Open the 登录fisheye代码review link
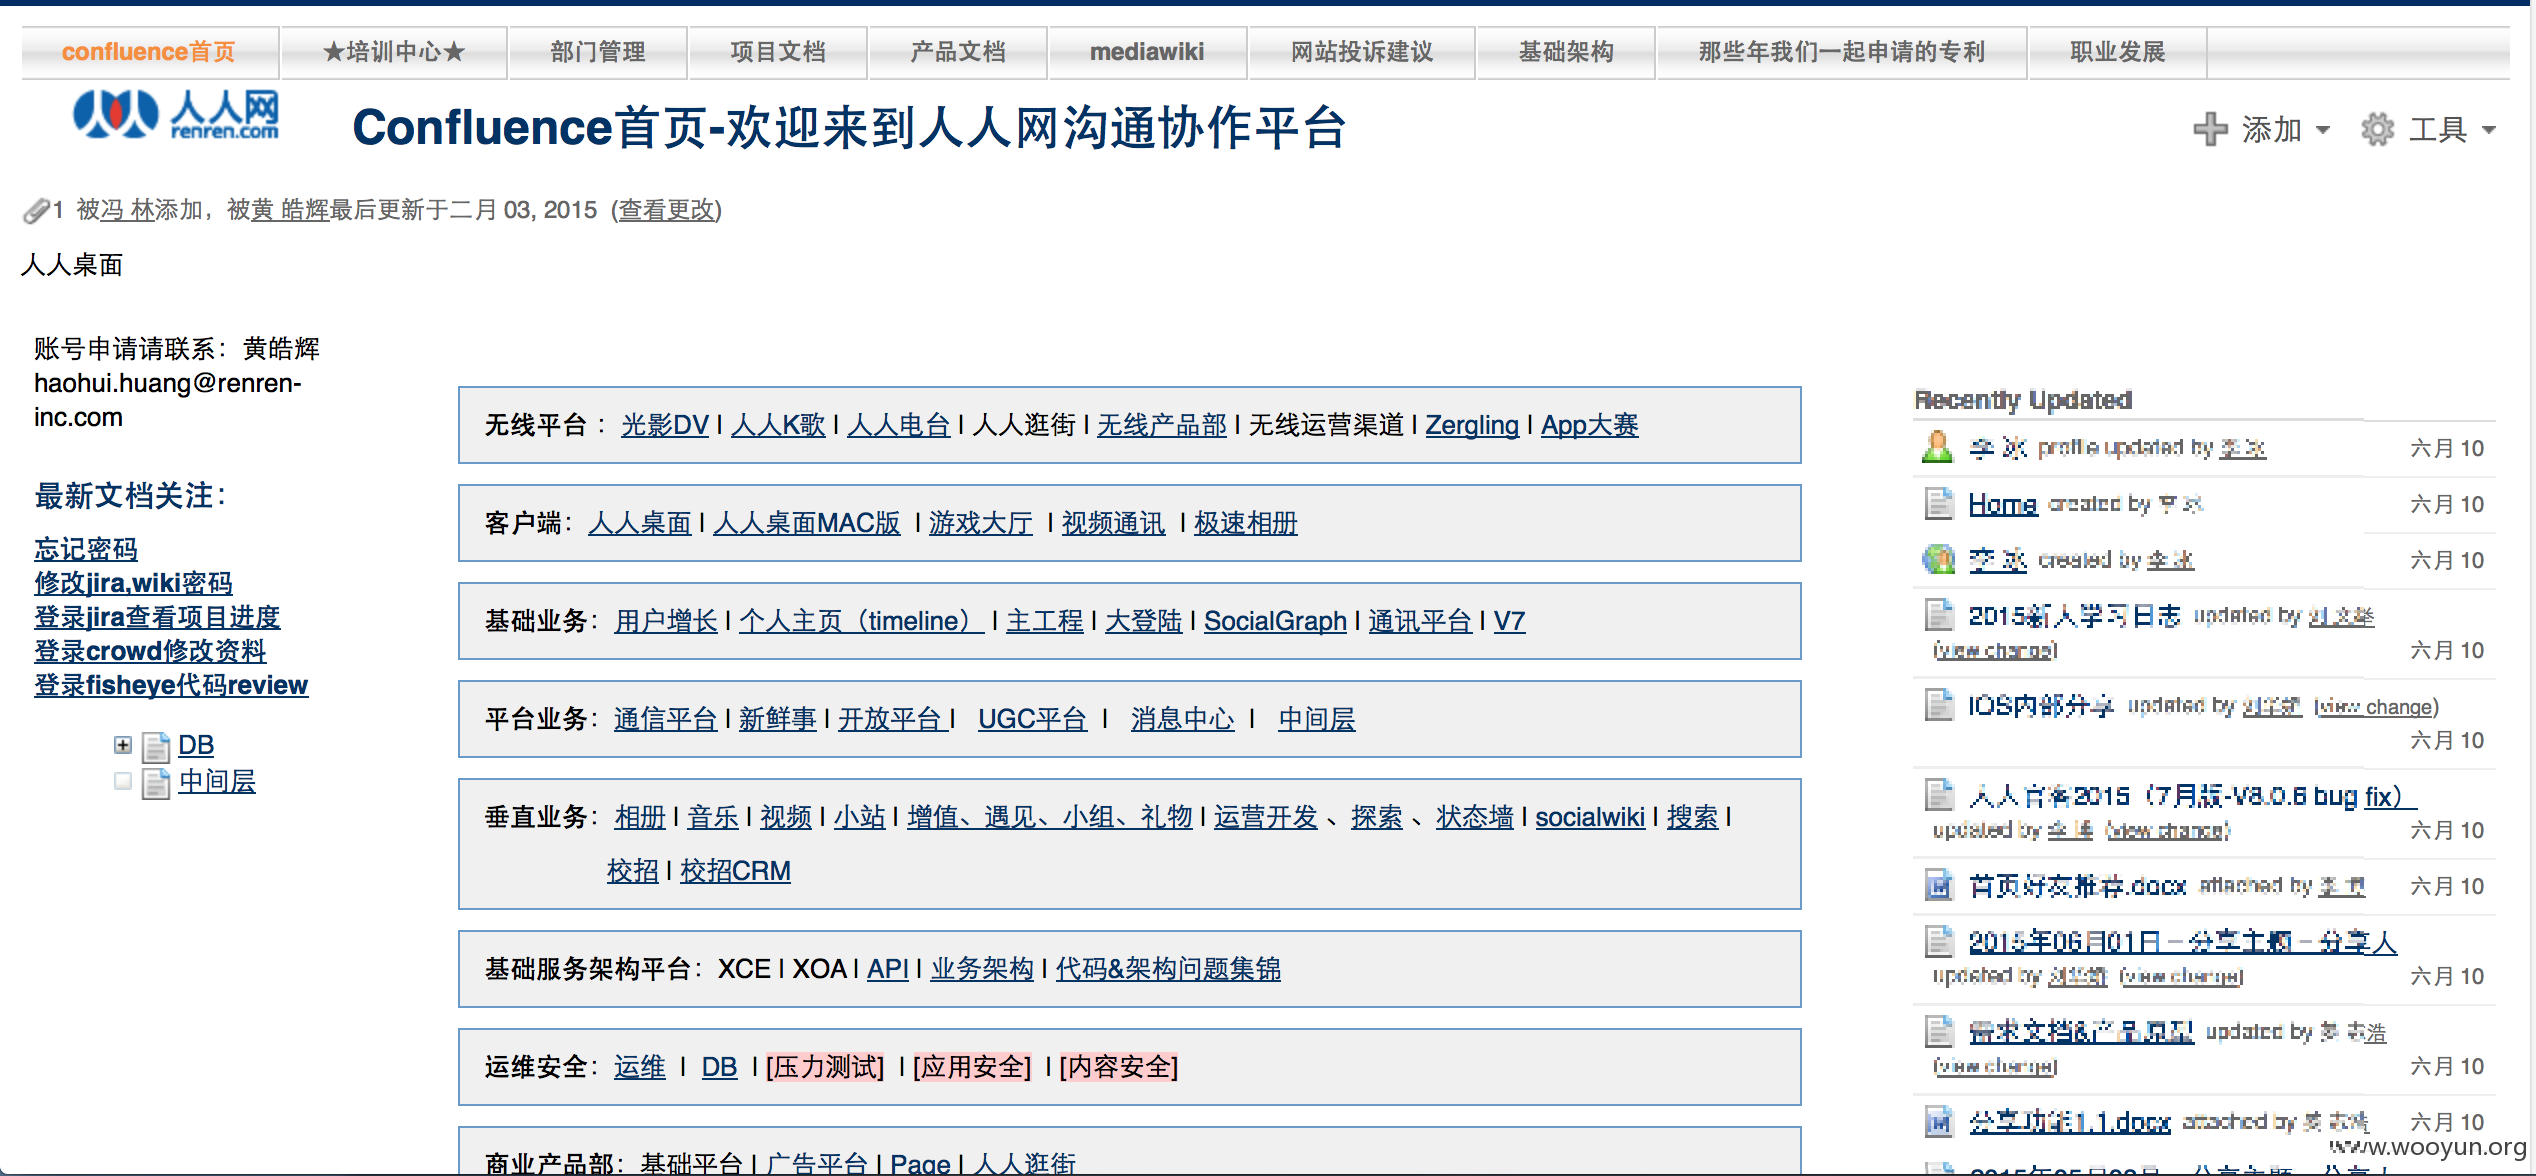Viewport: 2536px width, 1176px height. click(x=171, y=685)
